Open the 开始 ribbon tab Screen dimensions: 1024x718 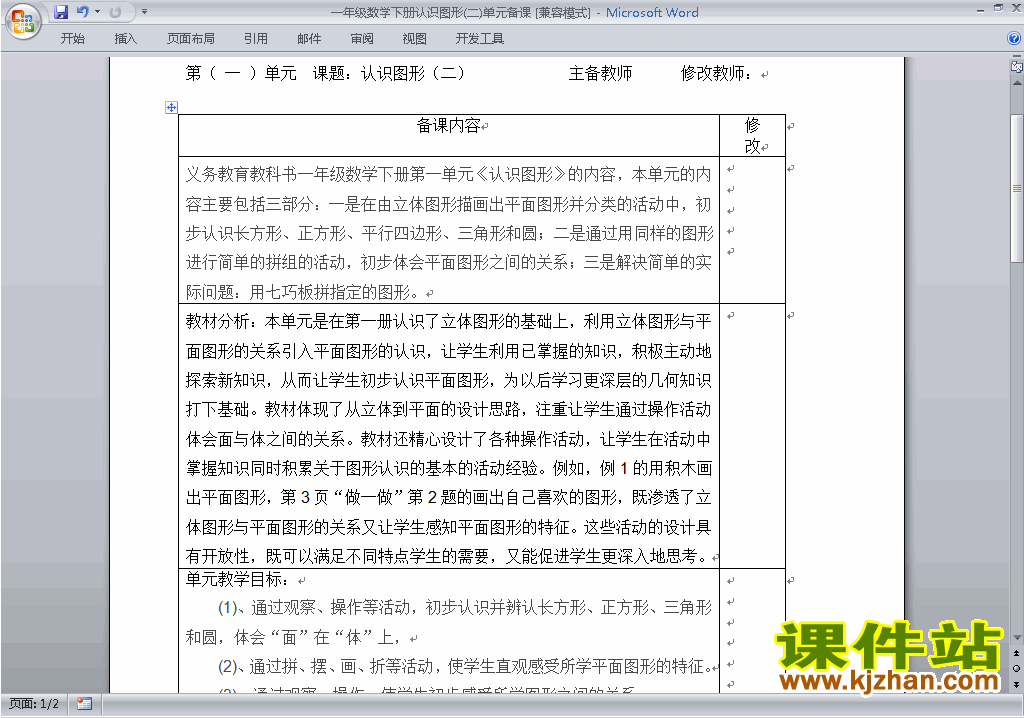coord(72,39)
